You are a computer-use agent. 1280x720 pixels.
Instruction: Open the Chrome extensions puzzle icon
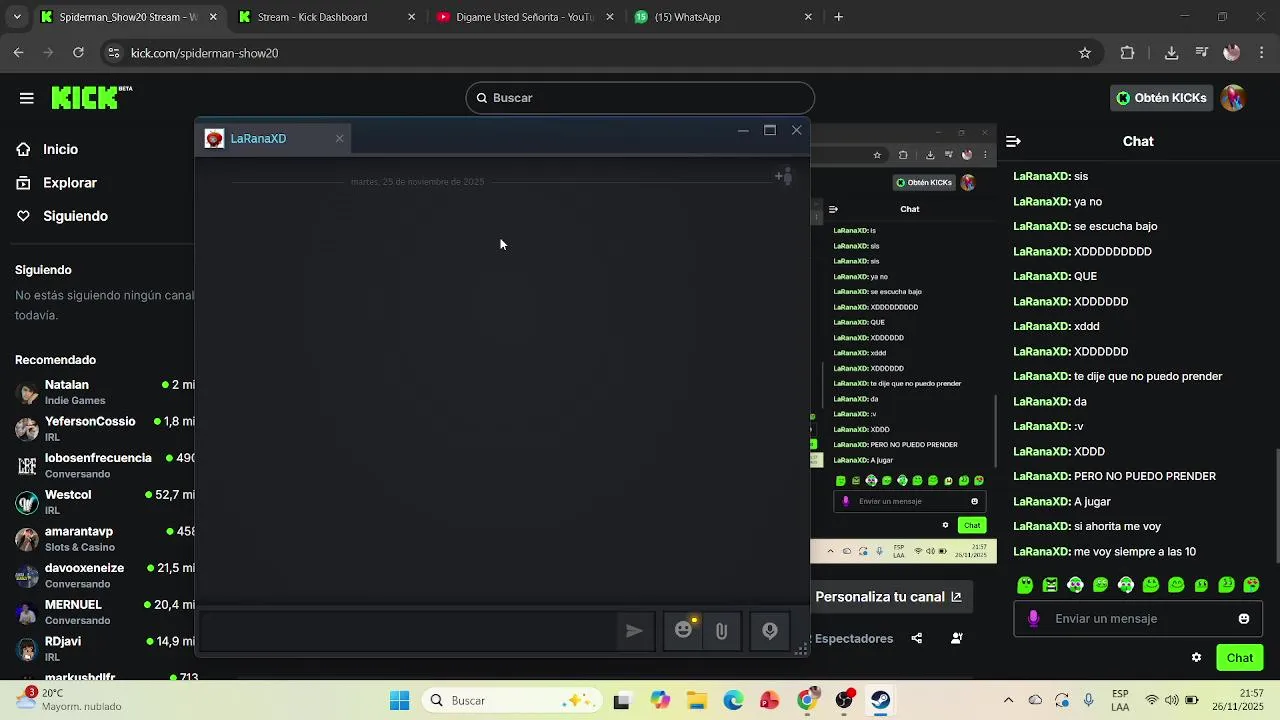pyautogui.click(x=1128, y=53)
